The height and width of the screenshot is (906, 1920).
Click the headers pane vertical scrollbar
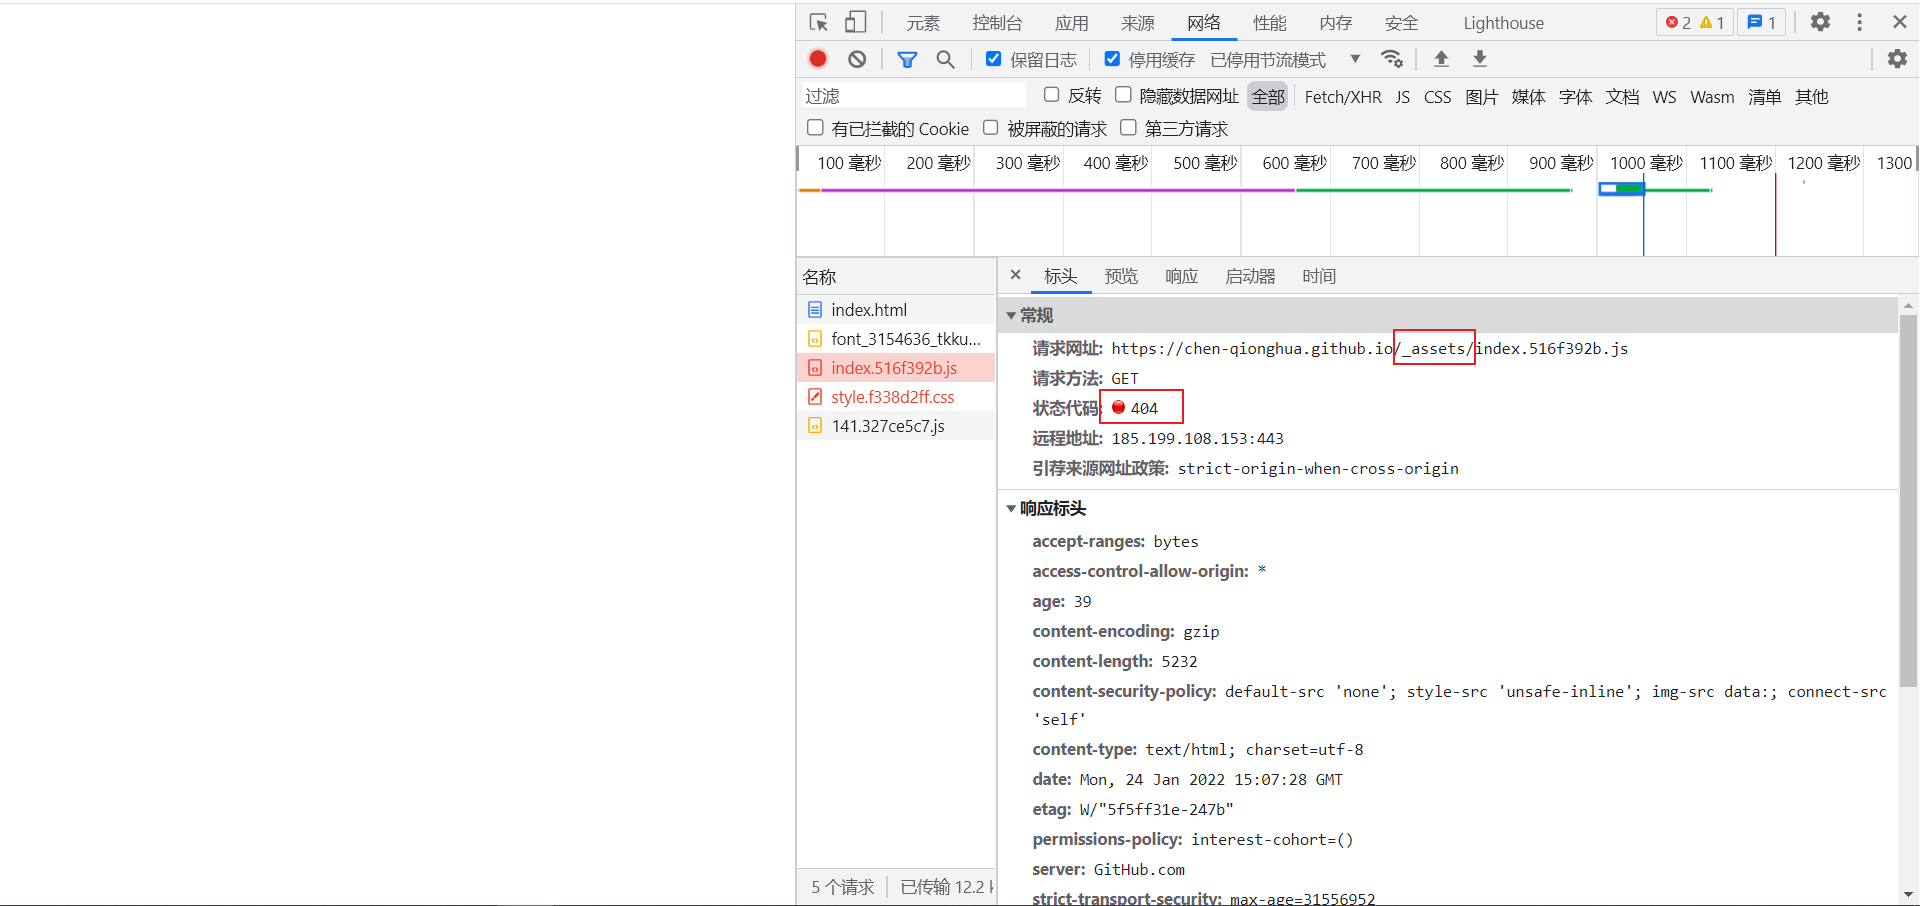click(1908, 500)
